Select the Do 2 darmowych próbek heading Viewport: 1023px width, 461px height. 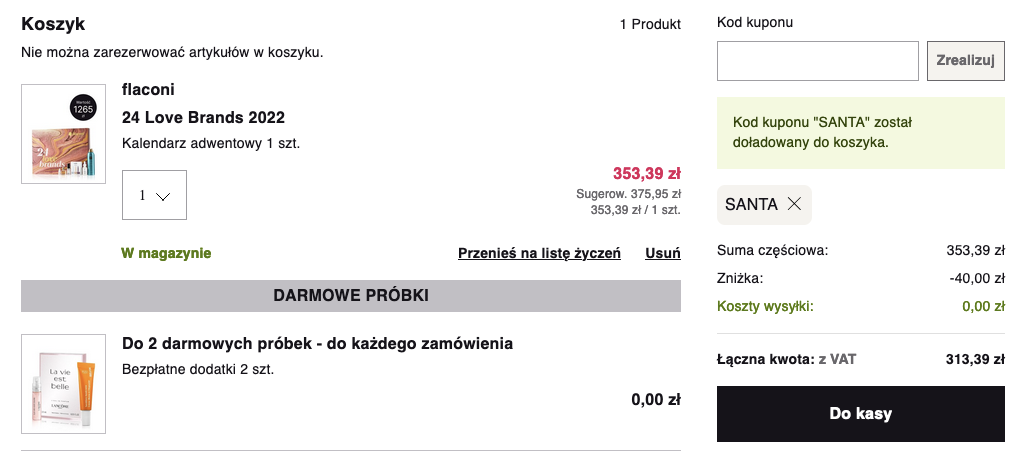317,344
